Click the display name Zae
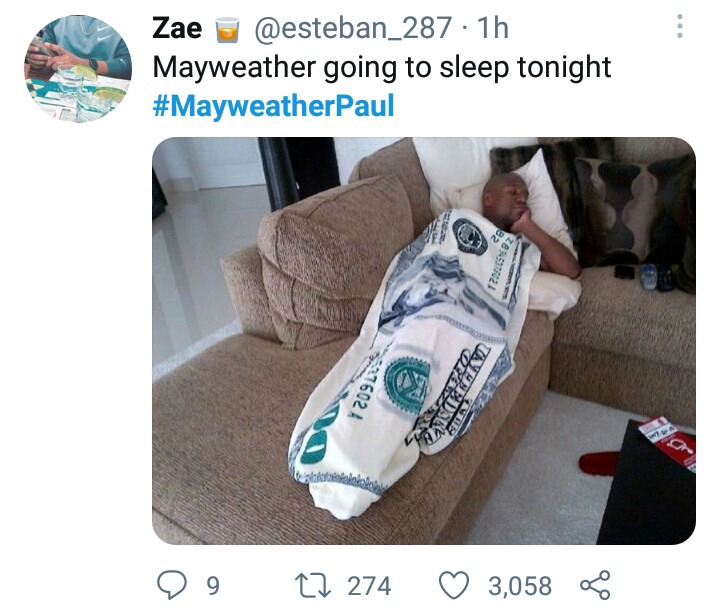Screen dimensions: 720x616 click(177, 28)
